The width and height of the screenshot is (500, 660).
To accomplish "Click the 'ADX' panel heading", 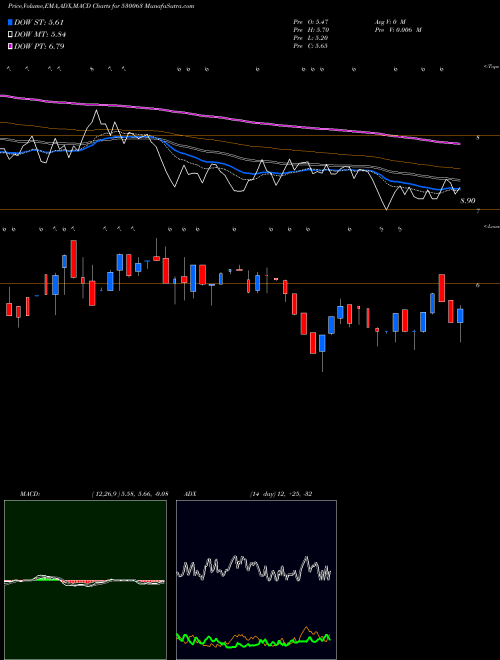I will tap(190, 494).
